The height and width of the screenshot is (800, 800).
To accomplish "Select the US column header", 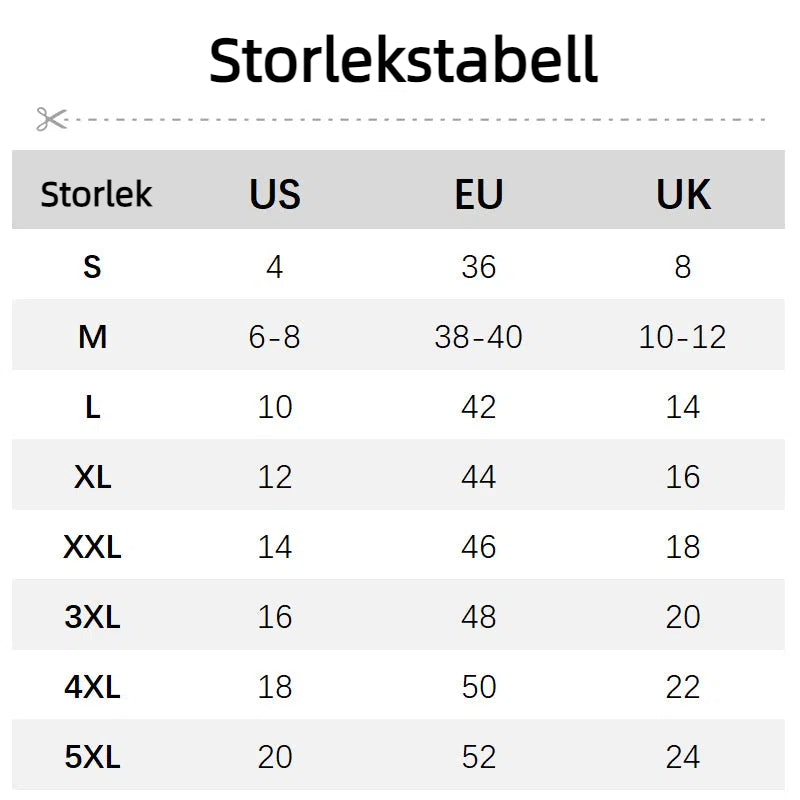I will (x=275, y=194).
